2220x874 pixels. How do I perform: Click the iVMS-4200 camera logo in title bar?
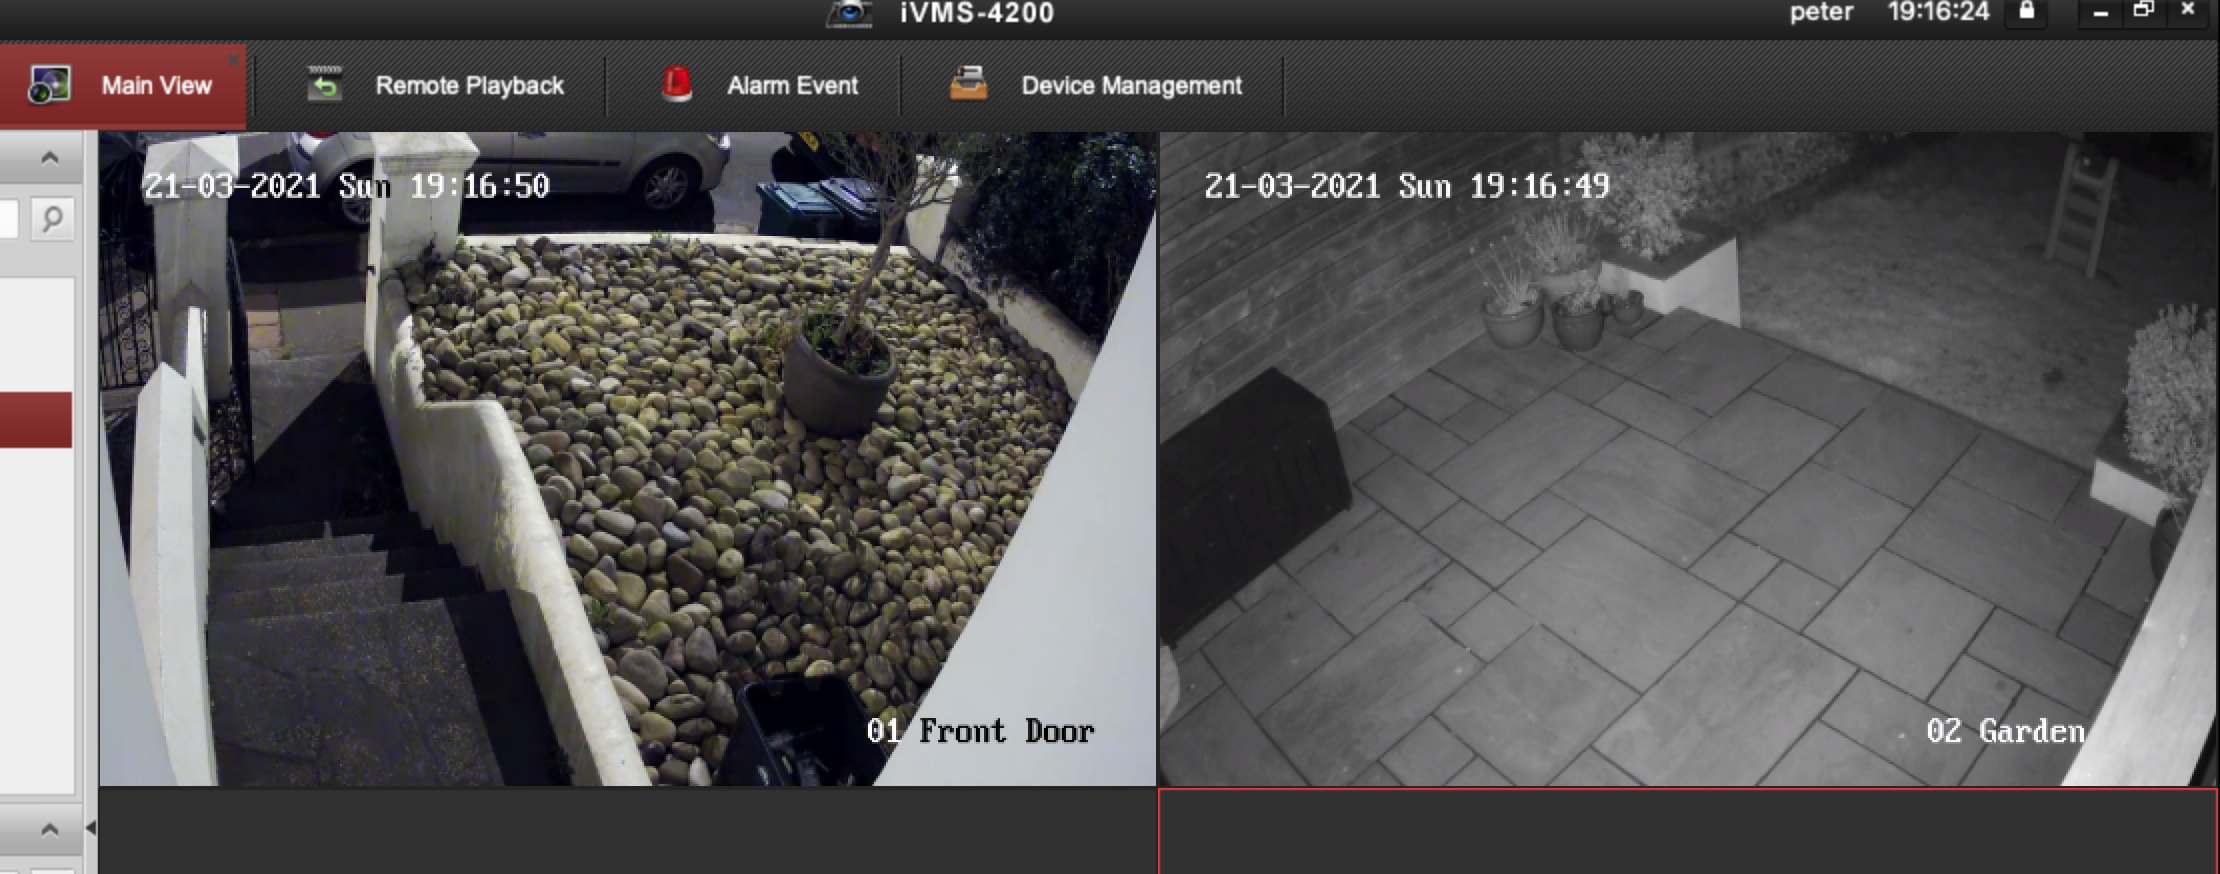click(850, 13)
